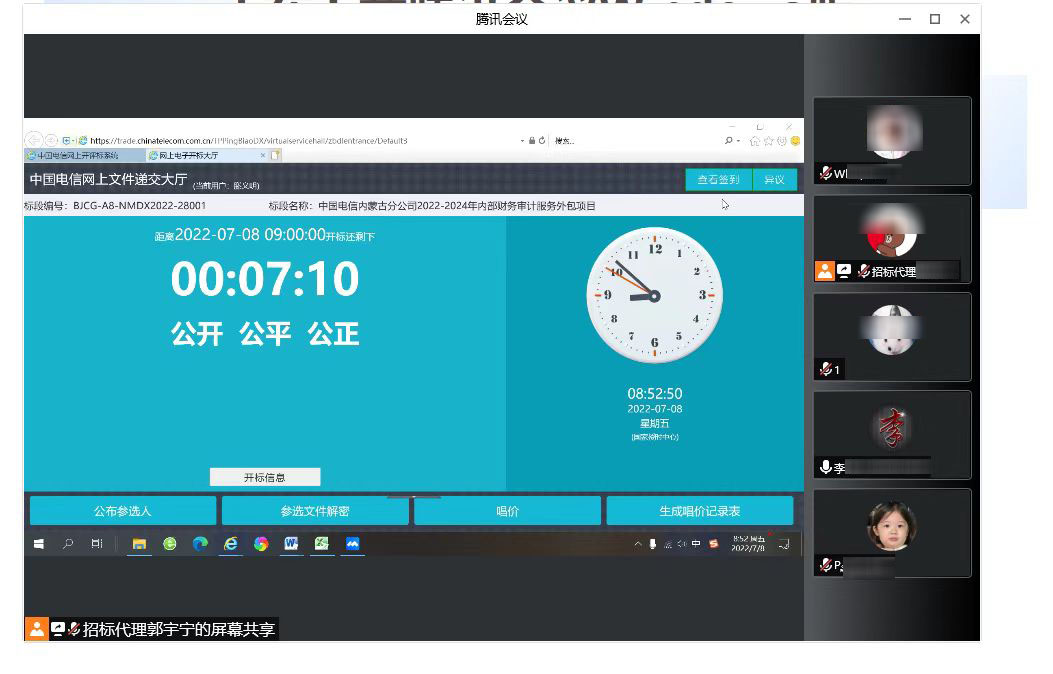Viewport: 1053px width, 674px height.
Task: Switch to Excel on the taskbar
Action: [322, 544]
